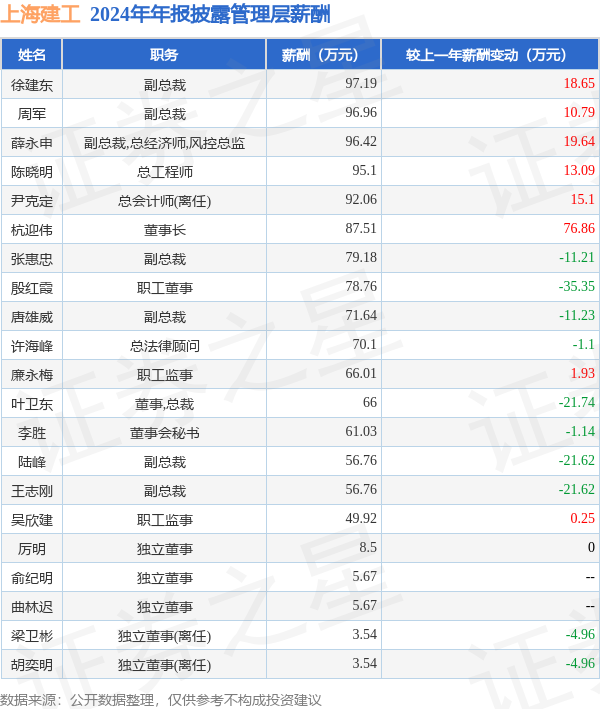Viewport: 600px width, 709px height.
Task: Click the salary value 95.1
Action: coord(364,170)
